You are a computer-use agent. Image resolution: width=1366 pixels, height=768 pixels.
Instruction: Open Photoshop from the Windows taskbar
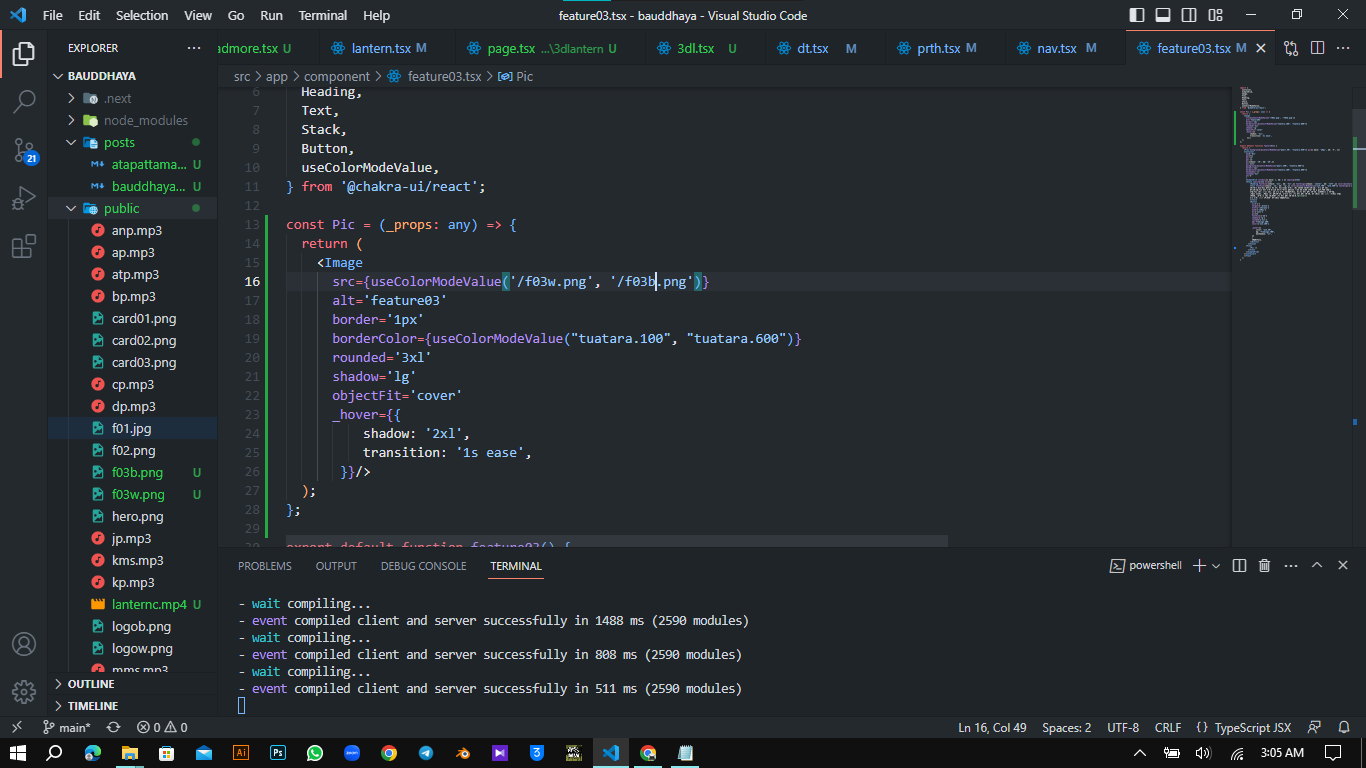pos(278,753)
